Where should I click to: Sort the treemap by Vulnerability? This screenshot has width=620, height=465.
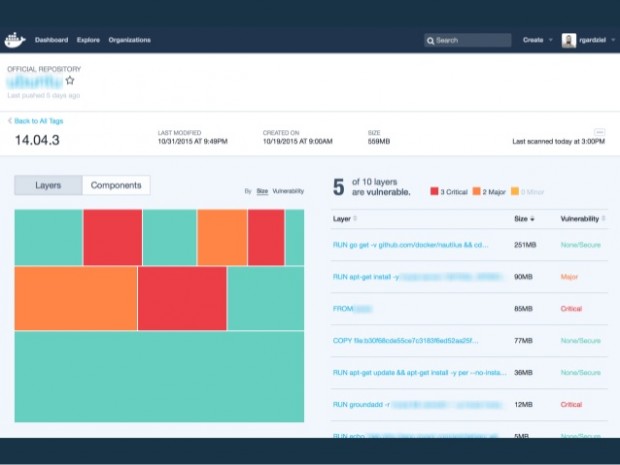point(288,191)
